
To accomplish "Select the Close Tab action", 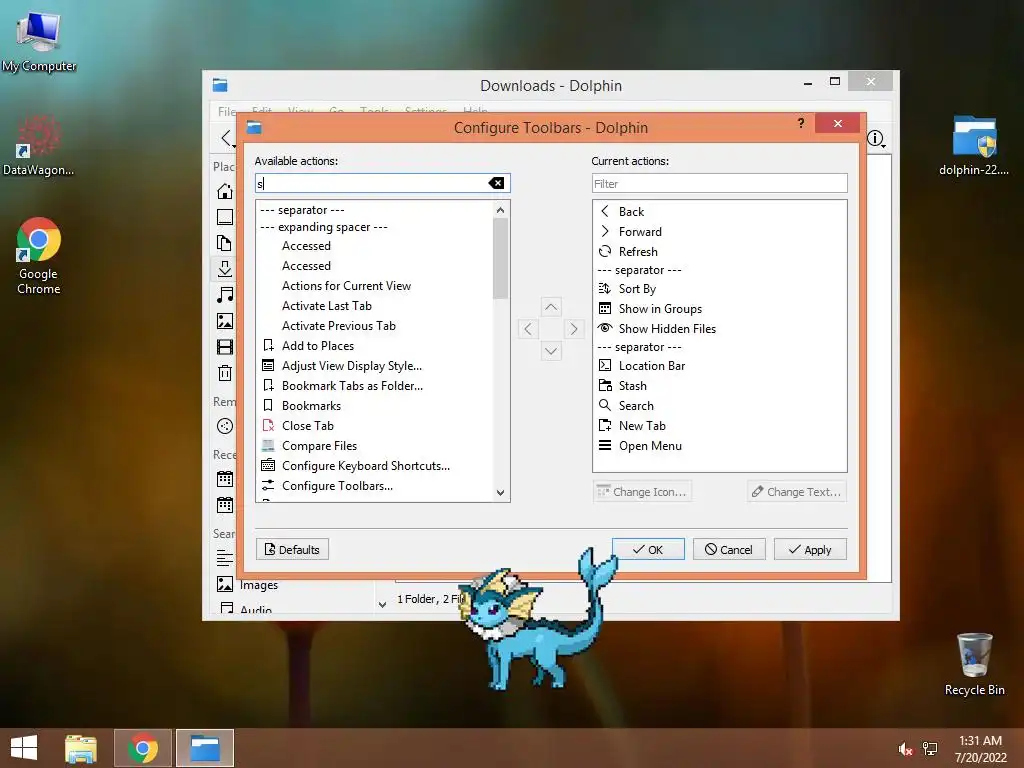I will pyautogui.click(x=308, y=426).
